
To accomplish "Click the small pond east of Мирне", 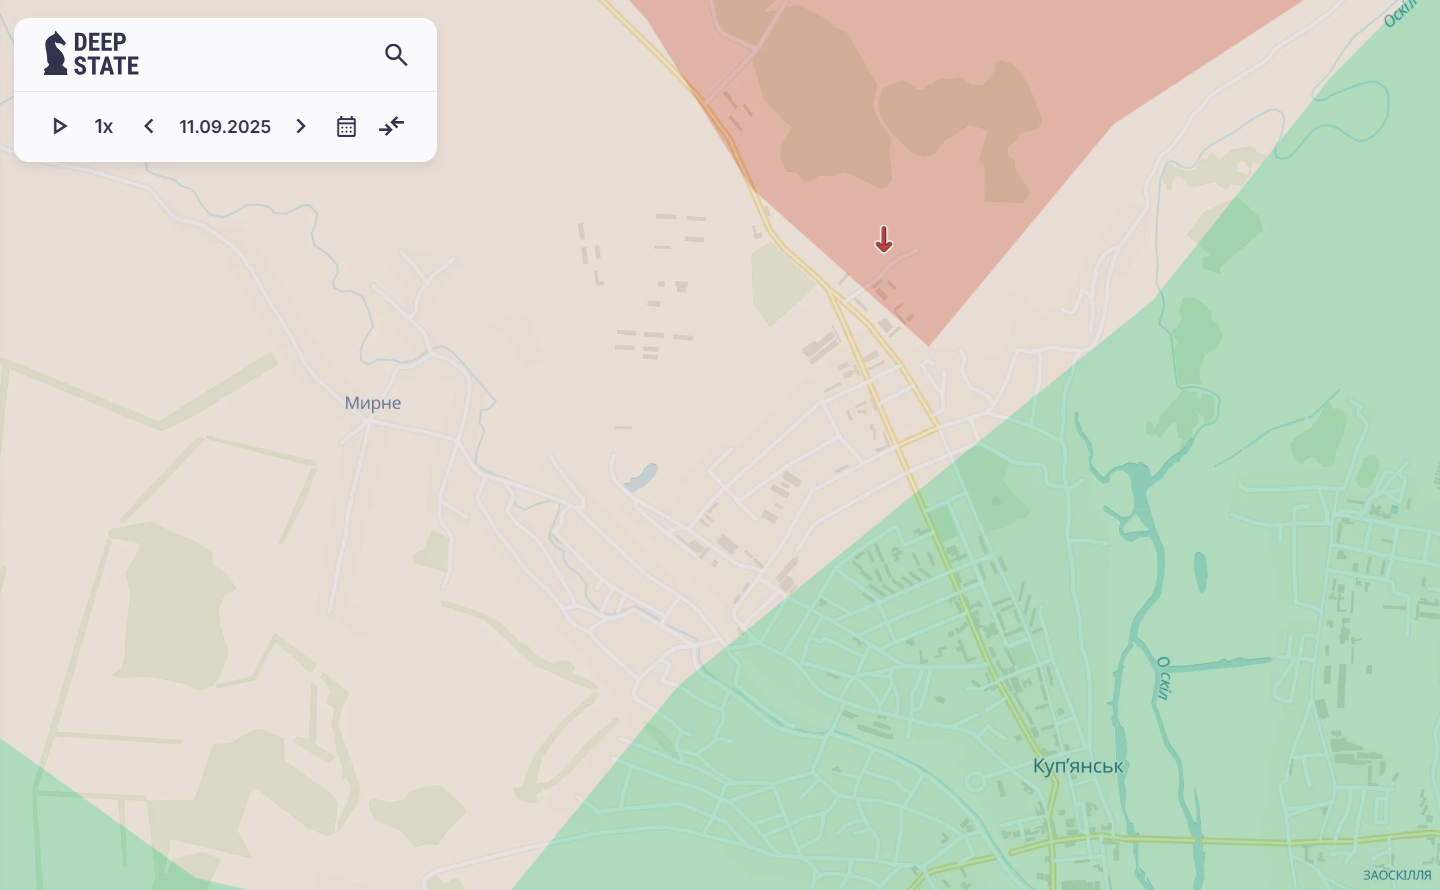I will click(x=641, y=477).
